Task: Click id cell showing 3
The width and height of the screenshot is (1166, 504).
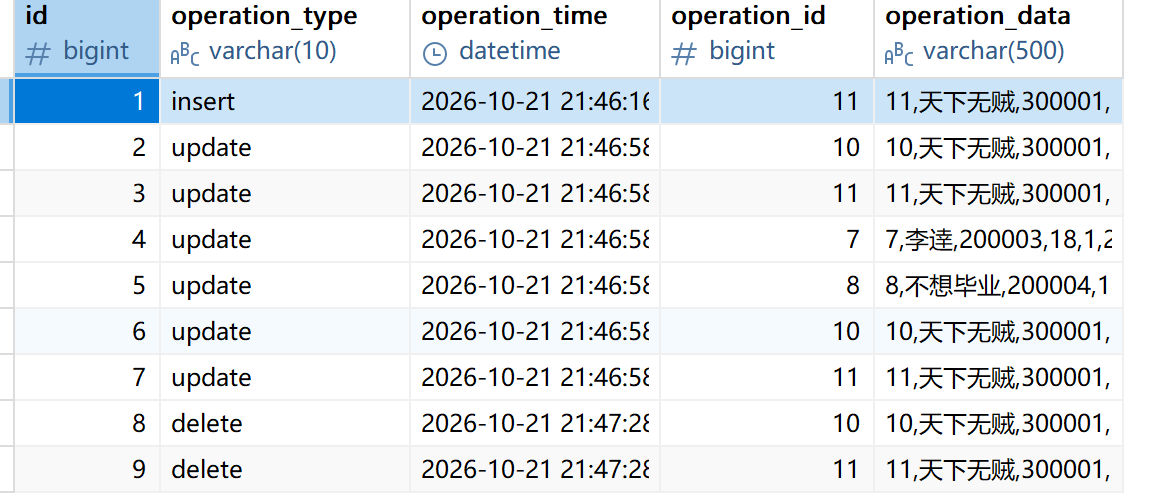Action: (x=87, y=193)
